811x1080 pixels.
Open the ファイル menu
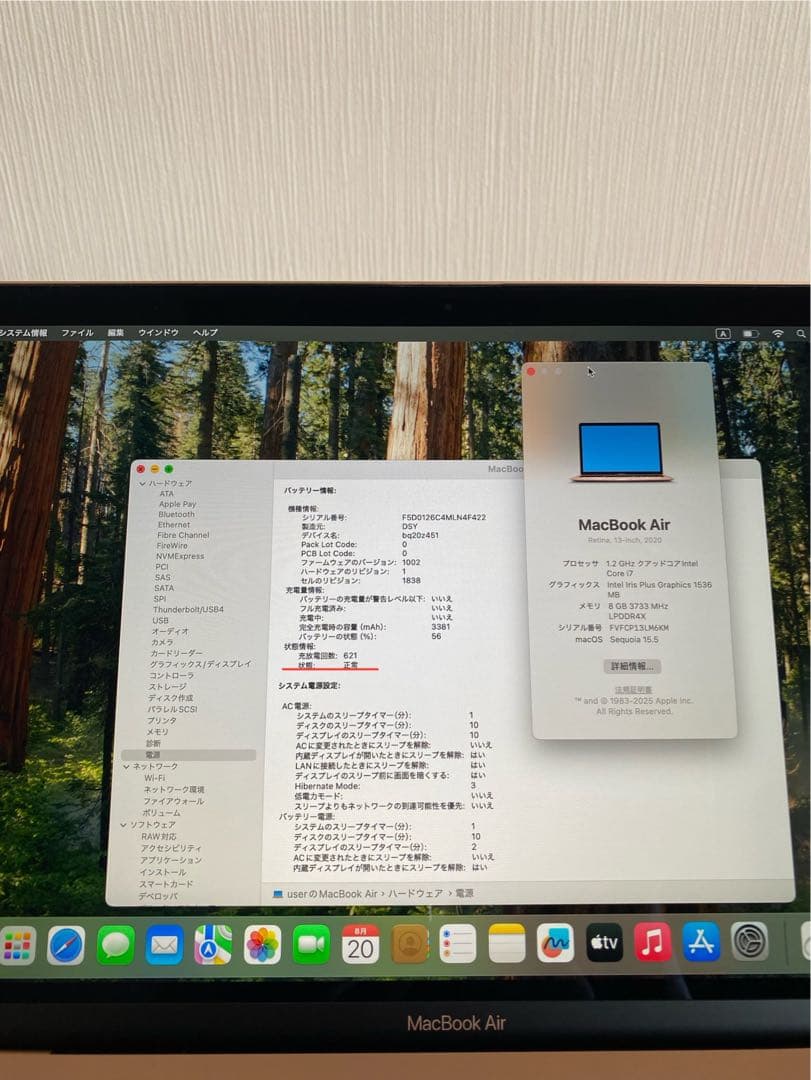click(77, 333)
